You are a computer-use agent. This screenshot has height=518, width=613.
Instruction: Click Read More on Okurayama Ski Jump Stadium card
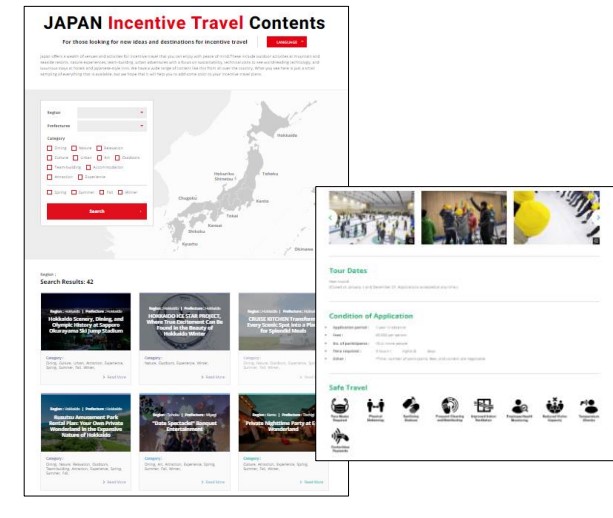point(115,377)
